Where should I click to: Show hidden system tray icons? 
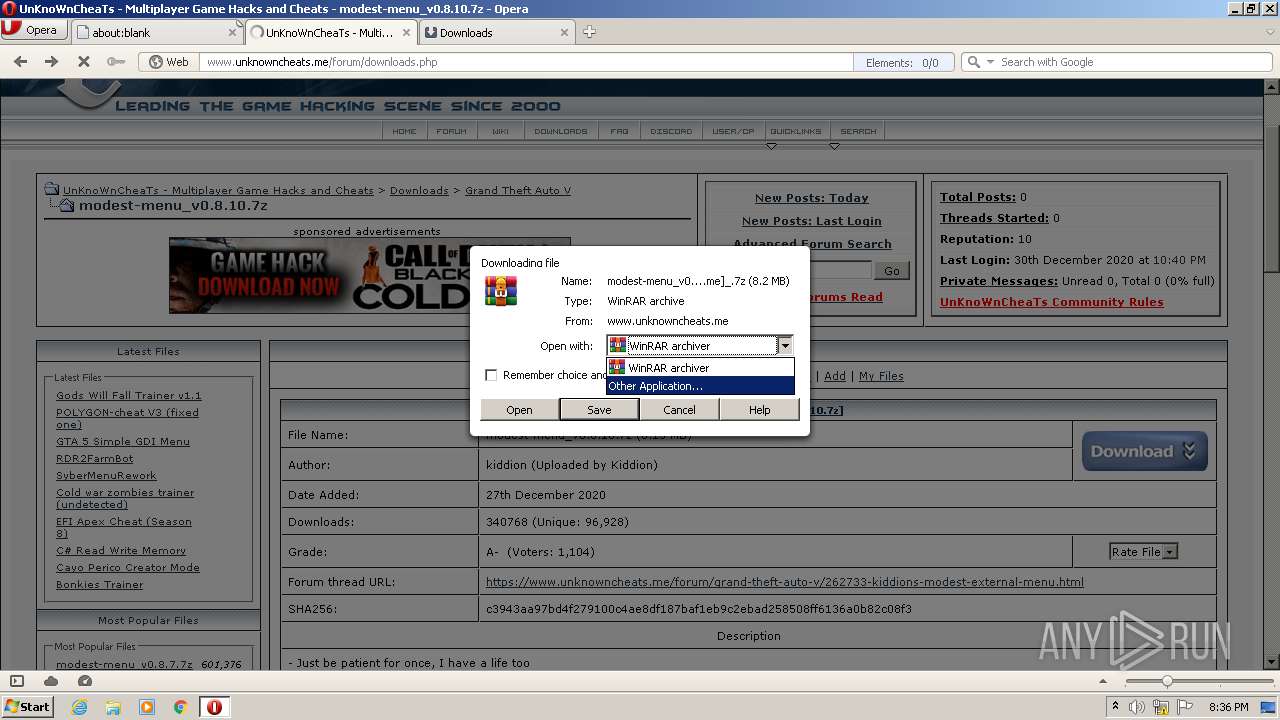1116,707
